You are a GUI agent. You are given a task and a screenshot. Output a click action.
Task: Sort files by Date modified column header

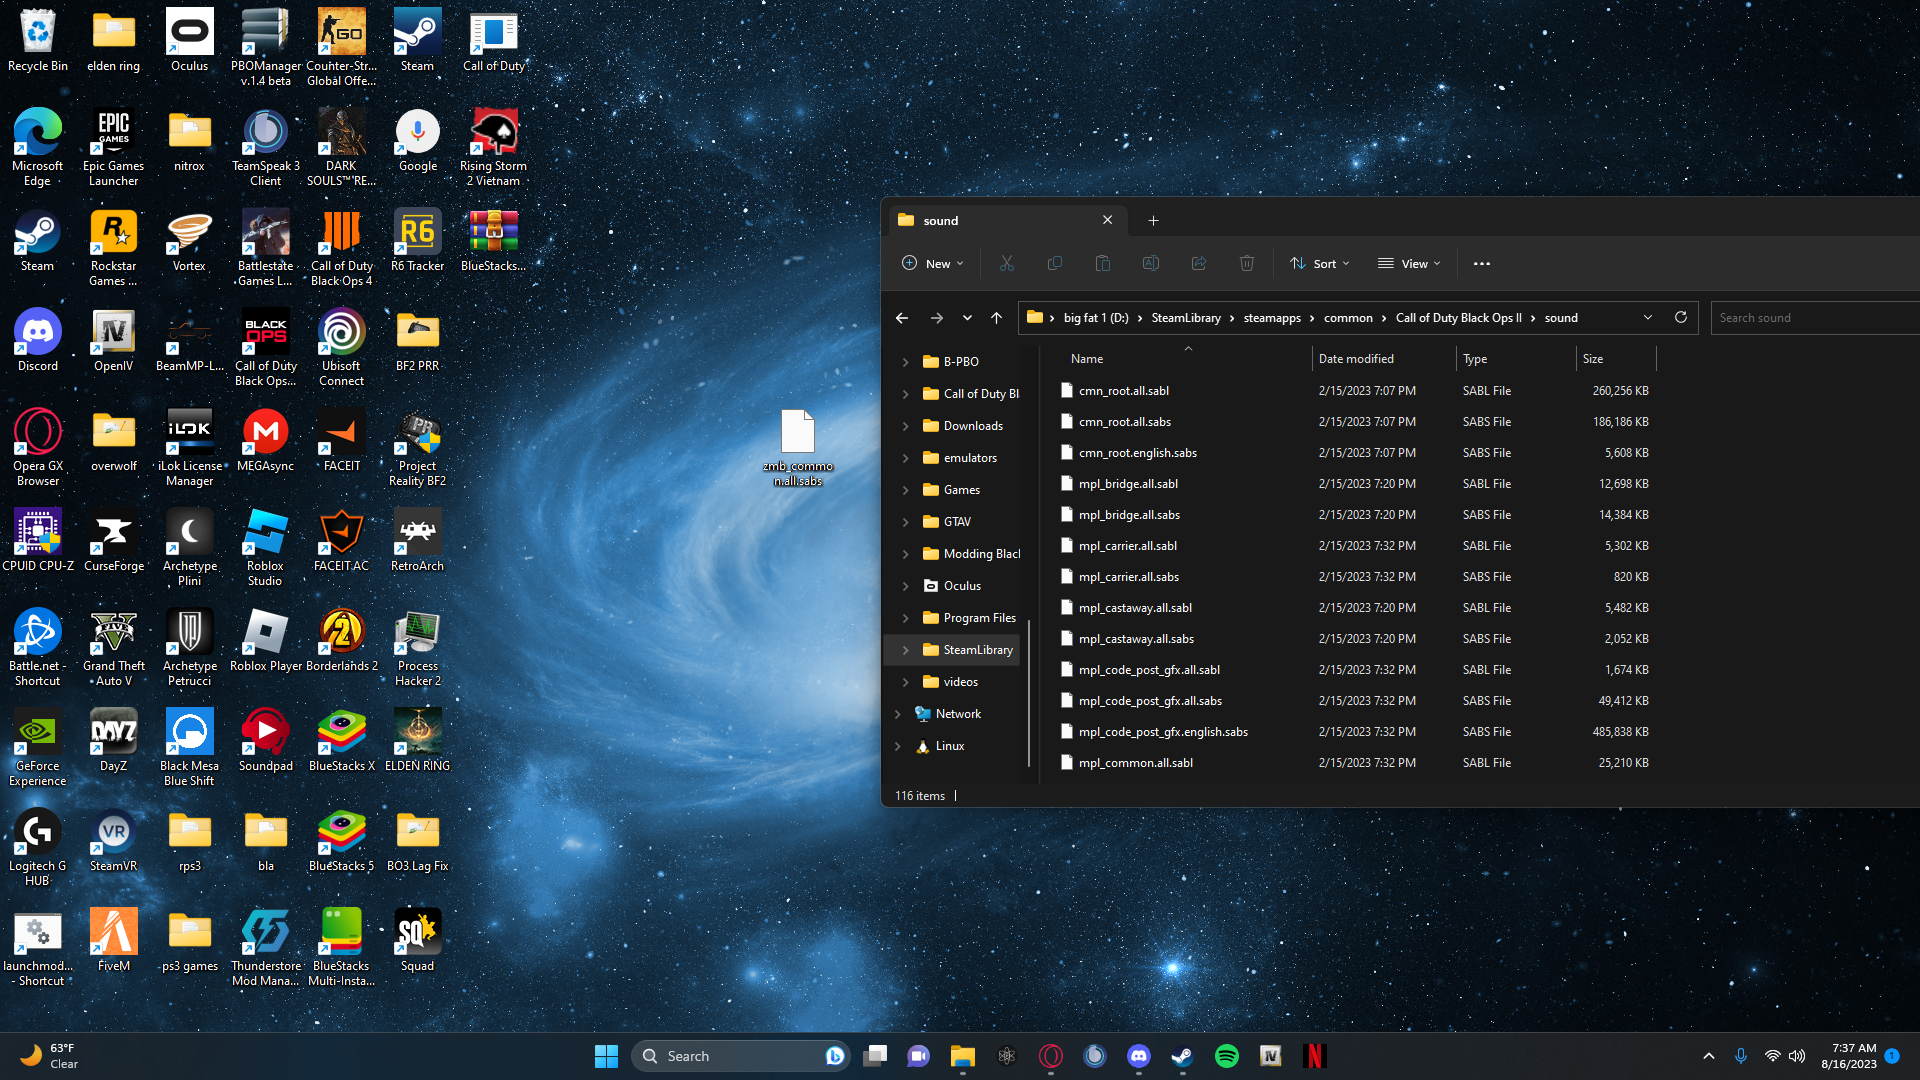(1384, 359)
